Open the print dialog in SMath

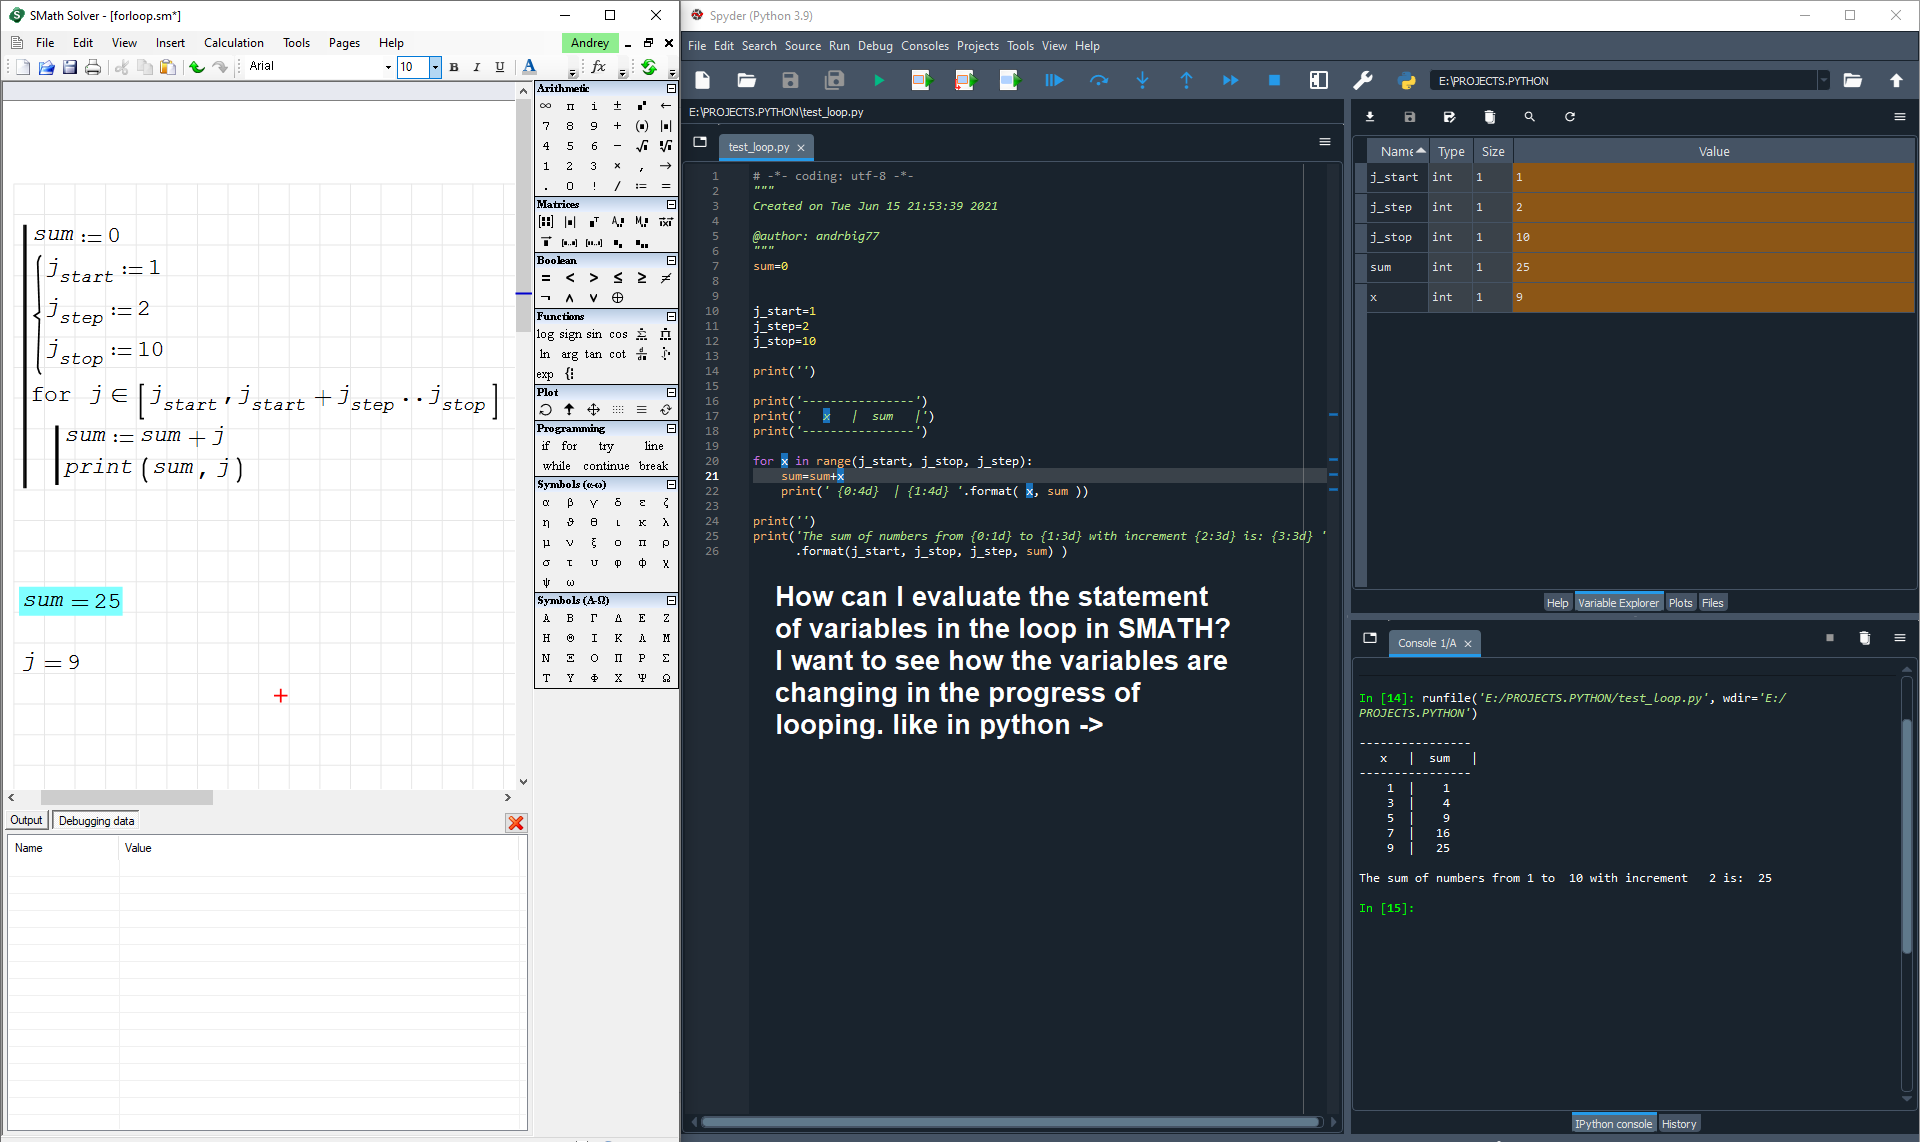point(93,66)
